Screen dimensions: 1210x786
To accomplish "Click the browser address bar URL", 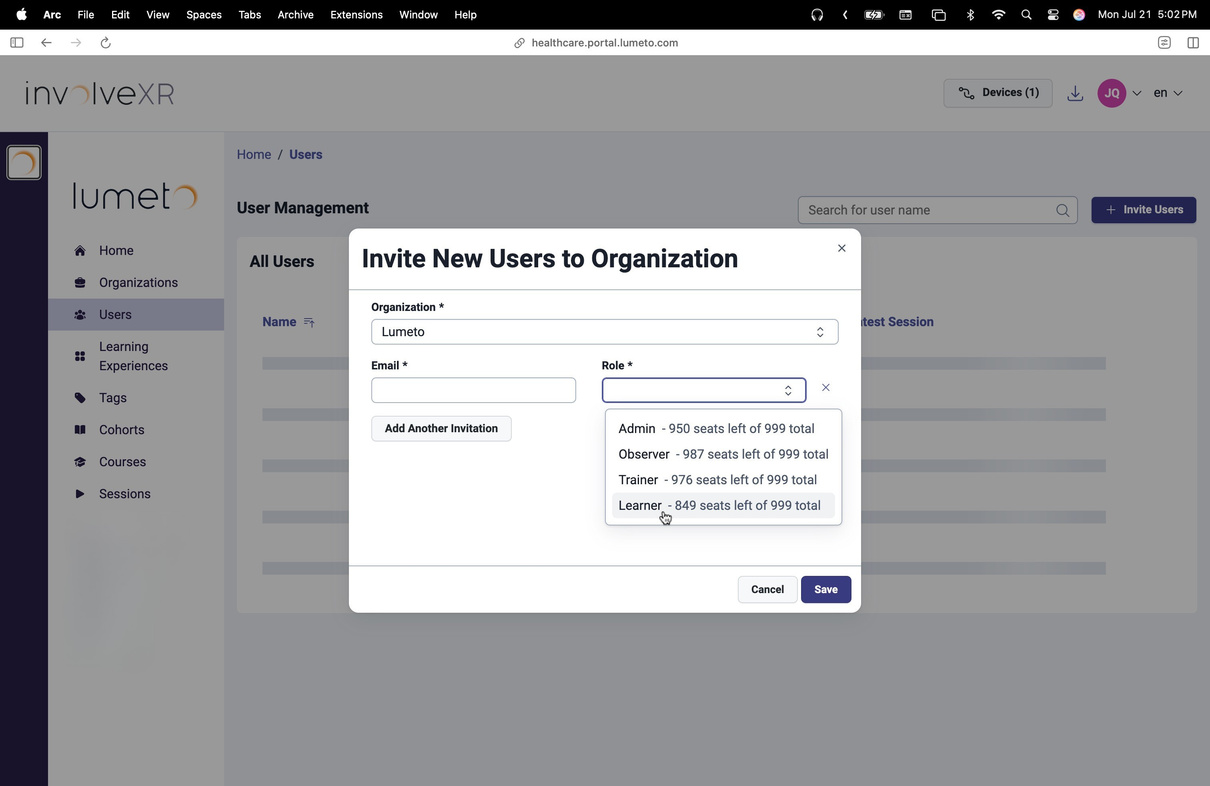I will point(605,43).
